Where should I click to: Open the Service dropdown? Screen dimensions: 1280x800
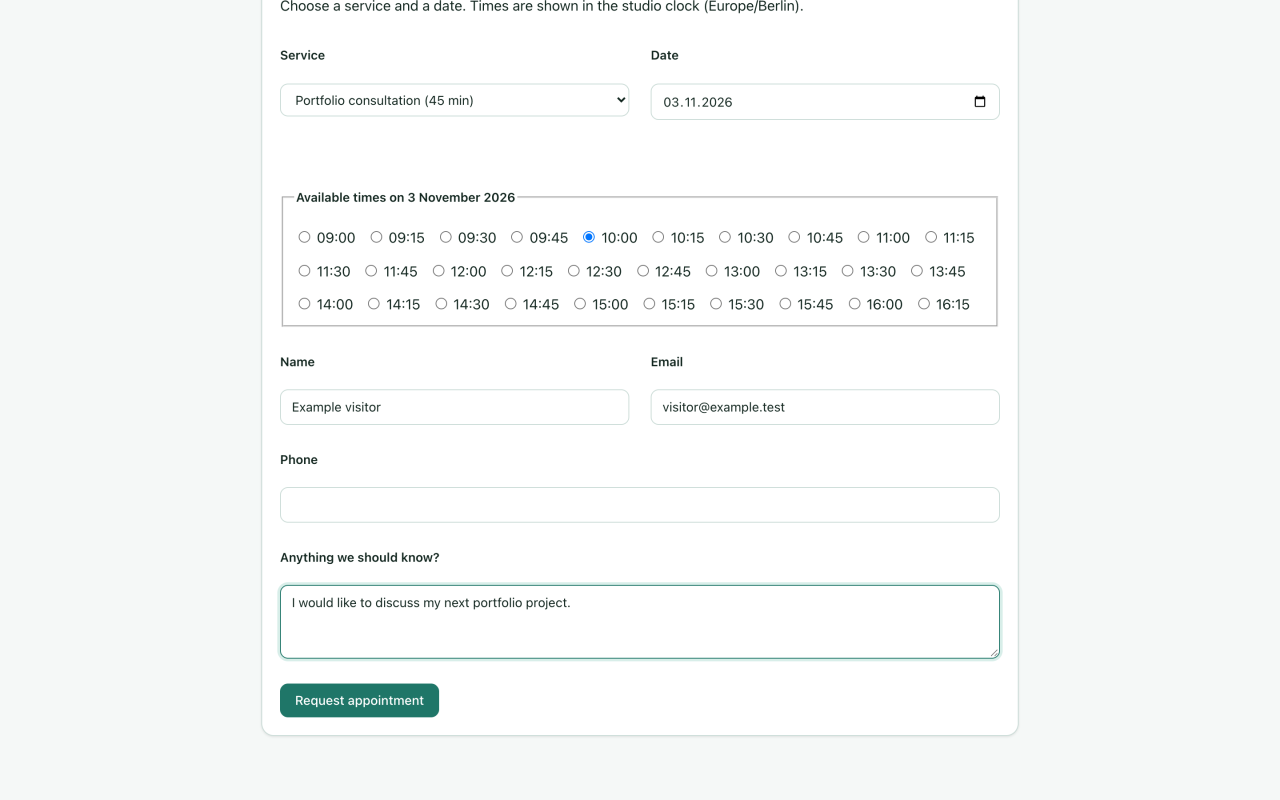click(454, 100)
